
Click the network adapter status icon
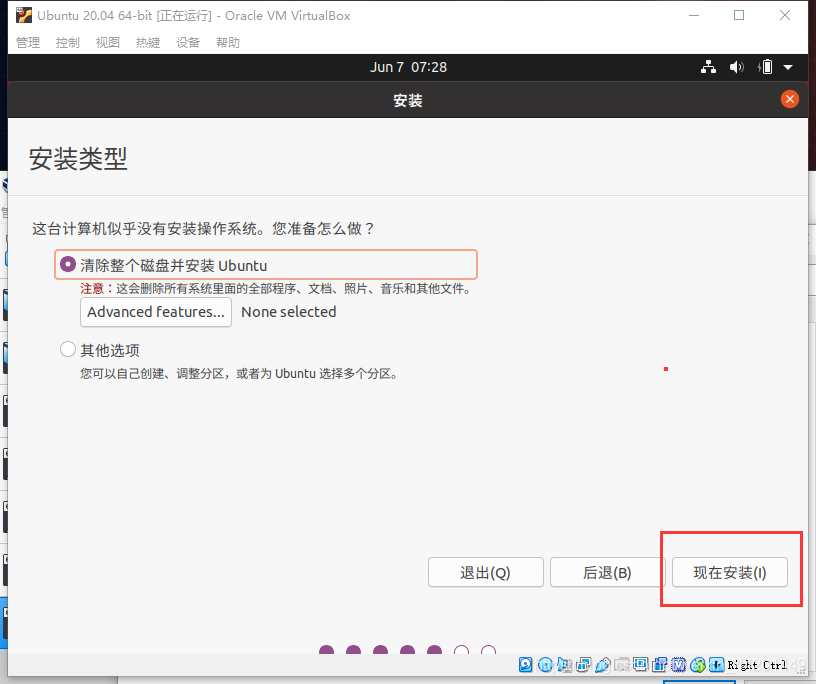pyautogui.click(x=583, y=664)
